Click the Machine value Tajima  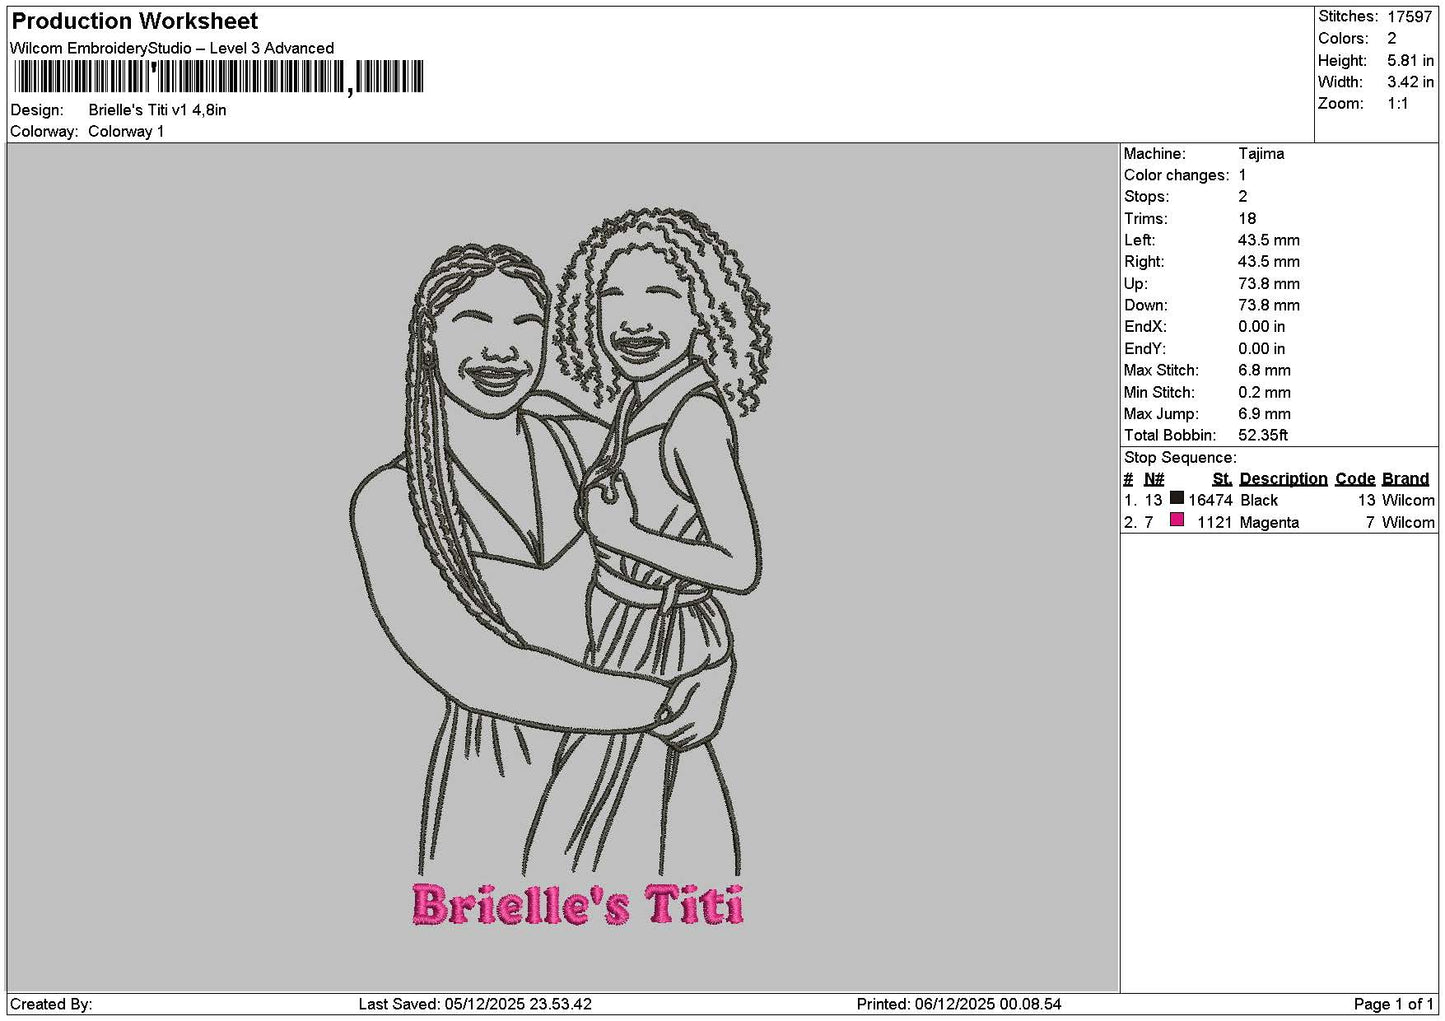(x=1261, y=153)
